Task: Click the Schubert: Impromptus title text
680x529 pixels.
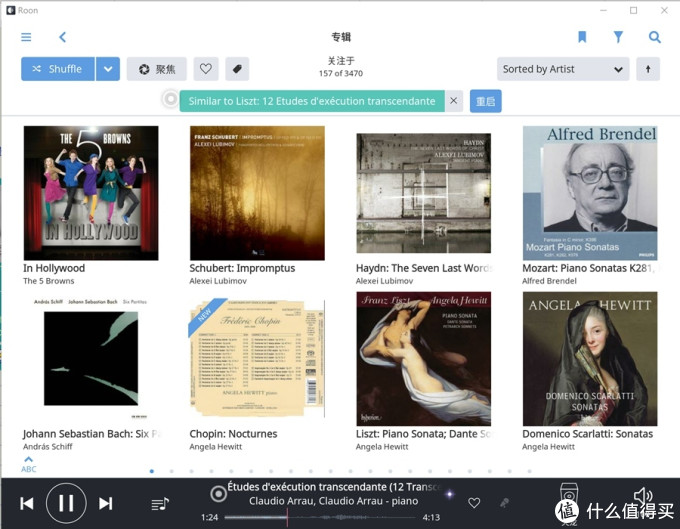Action: [x=242, y=268]
